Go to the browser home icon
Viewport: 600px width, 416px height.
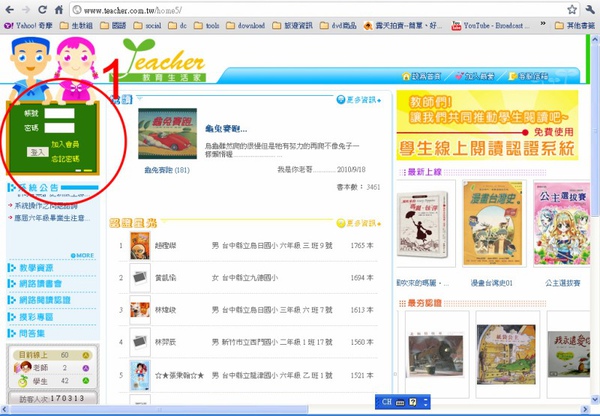[59, 9]
